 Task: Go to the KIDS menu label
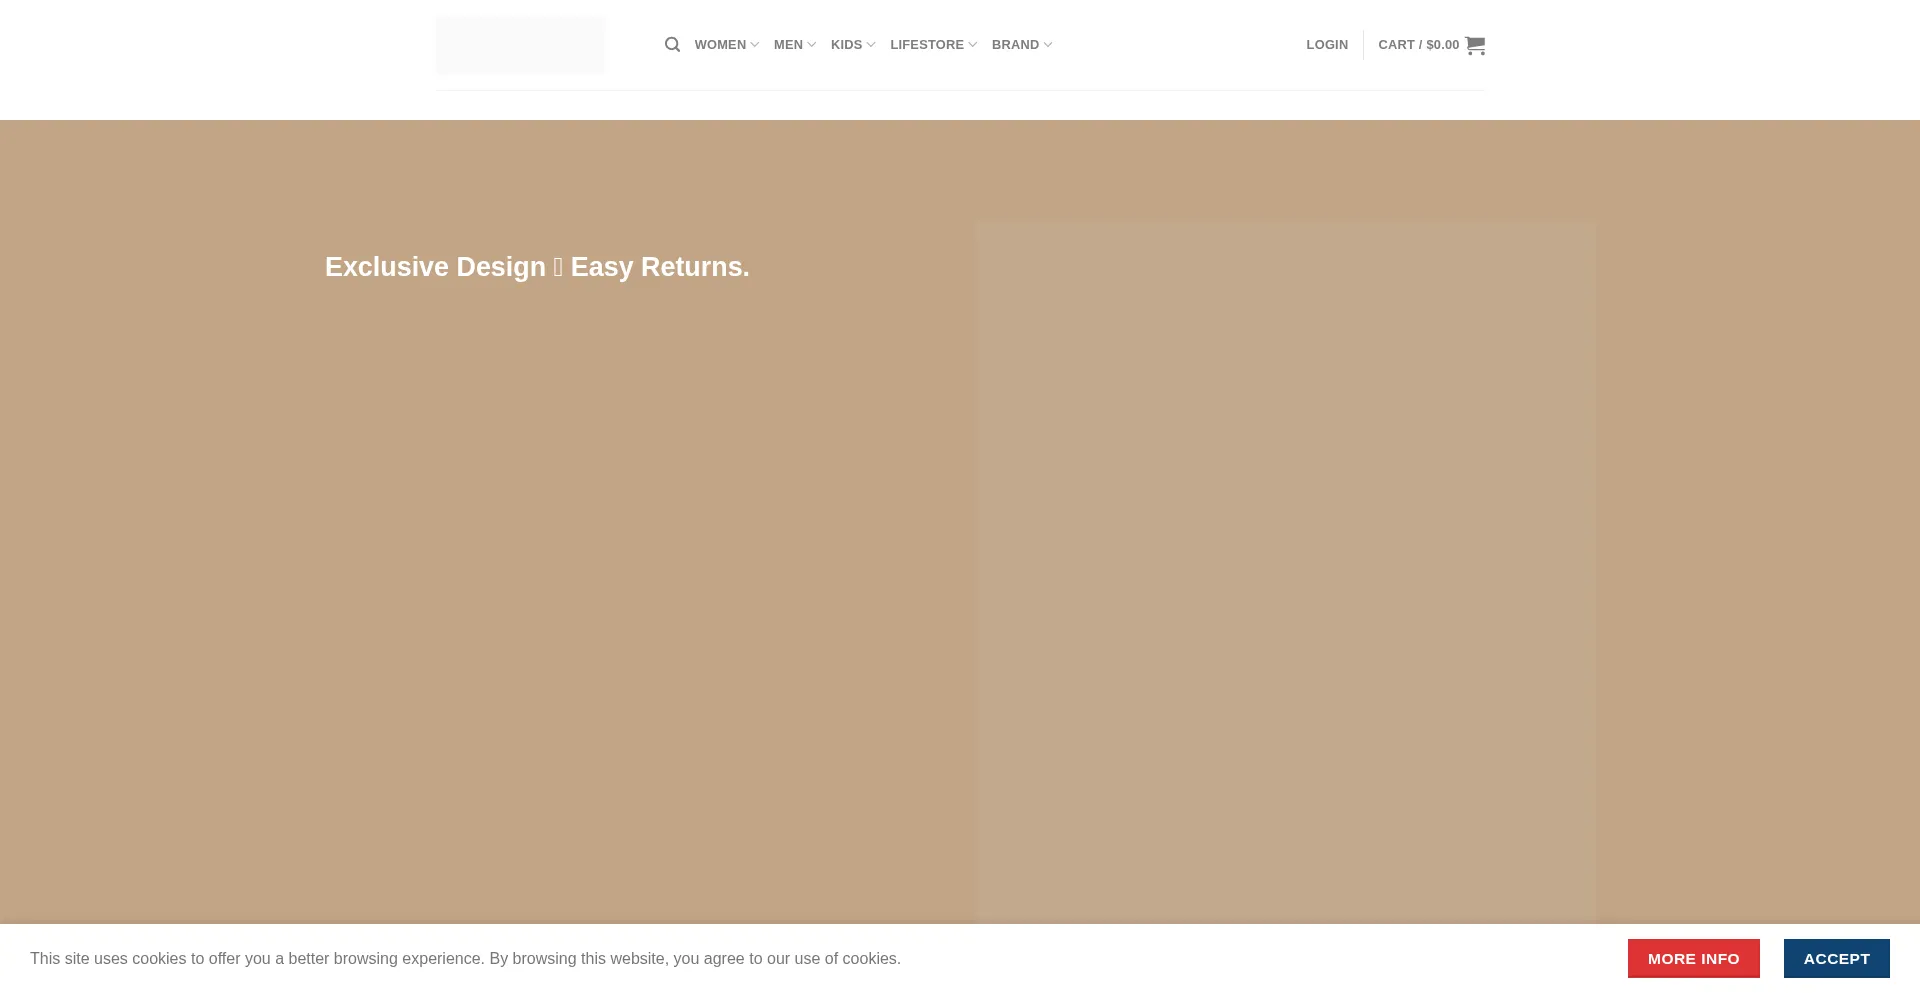[x=846, y=45]
